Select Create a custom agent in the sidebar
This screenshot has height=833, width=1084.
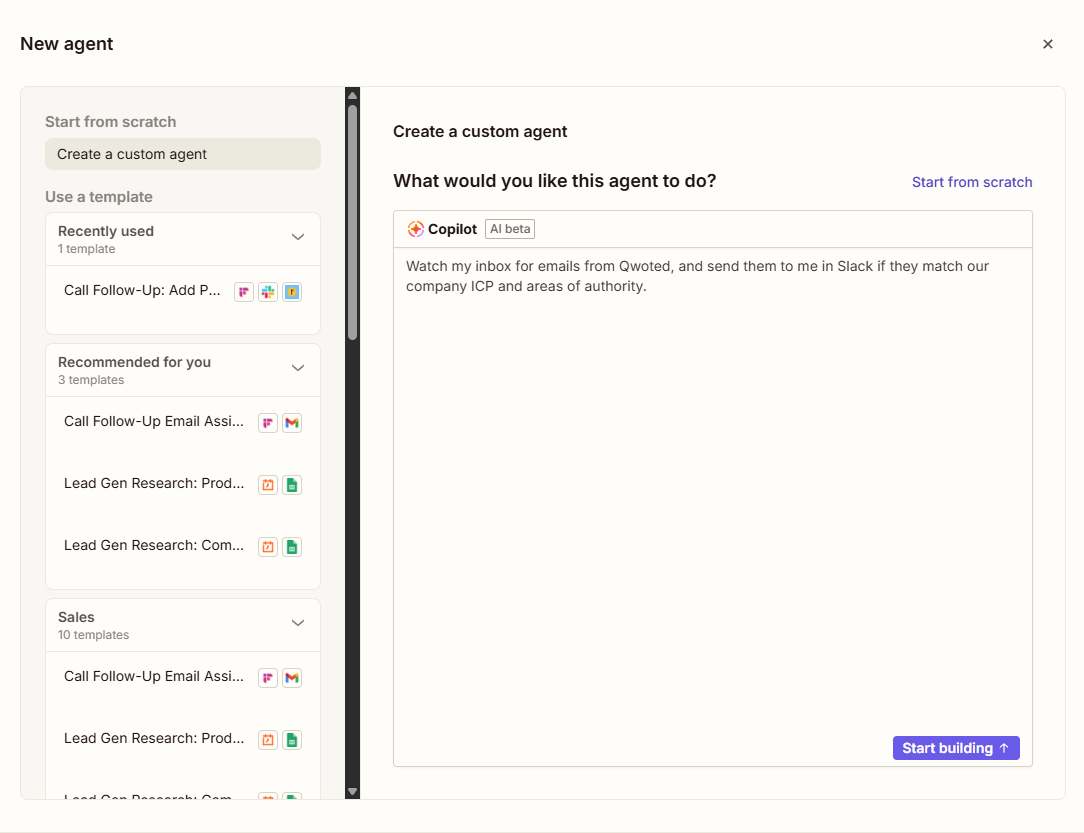point(182,153)
